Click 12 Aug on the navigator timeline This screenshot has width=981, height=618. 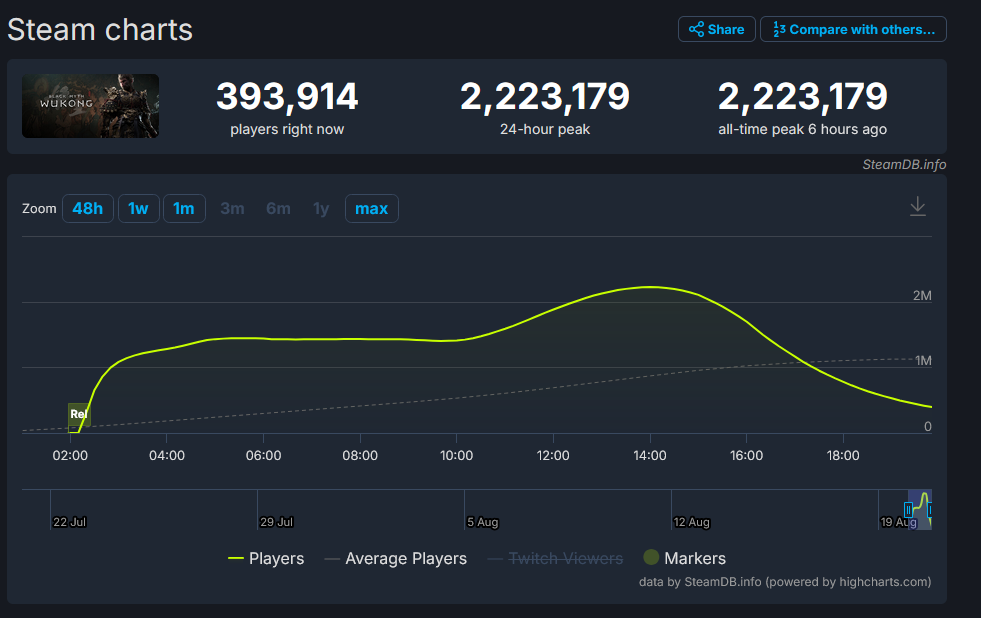tap(691, 522)
